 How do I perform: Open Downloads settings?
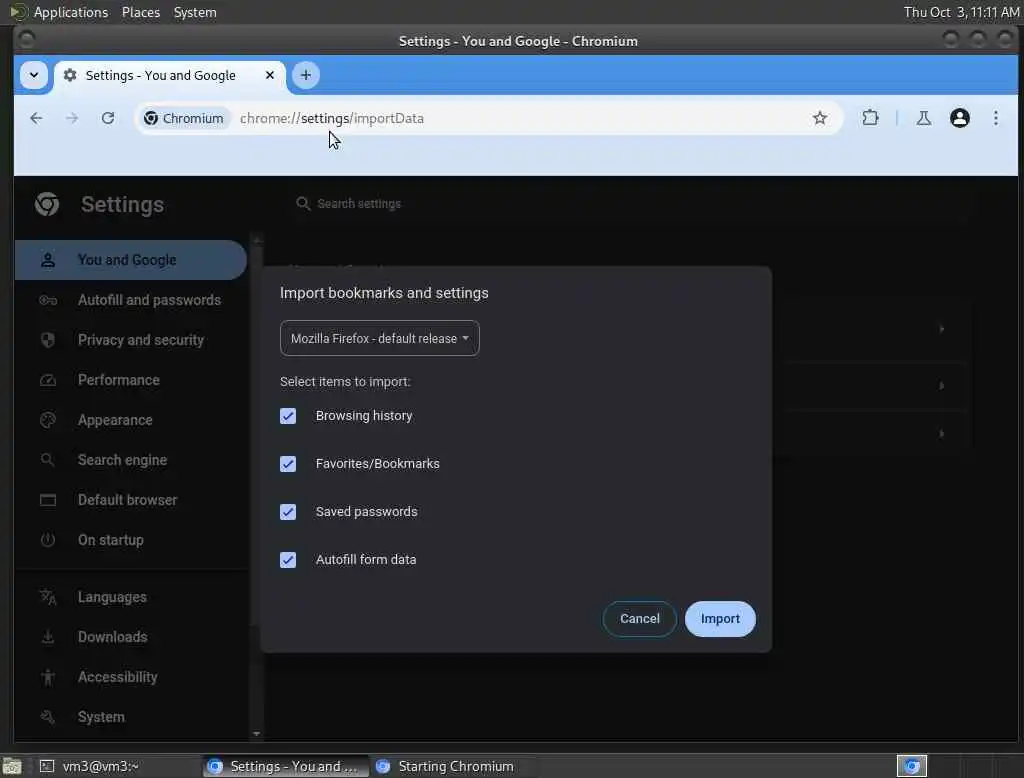tap(131, 637)
